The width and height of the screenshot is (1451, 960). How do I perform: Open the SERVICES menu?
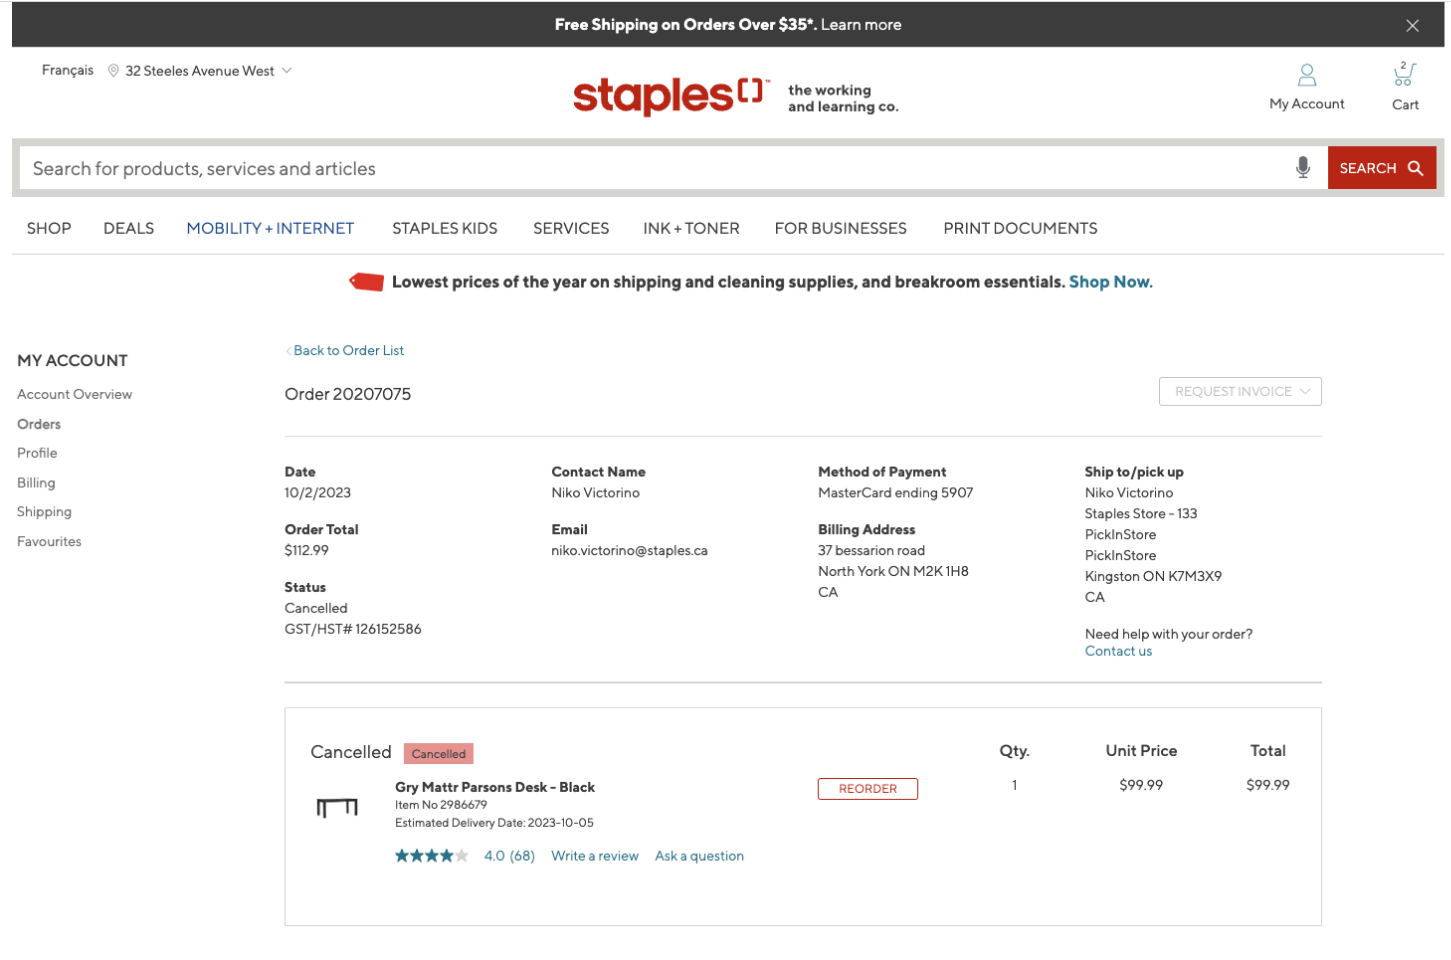click(x=571, y=229)
